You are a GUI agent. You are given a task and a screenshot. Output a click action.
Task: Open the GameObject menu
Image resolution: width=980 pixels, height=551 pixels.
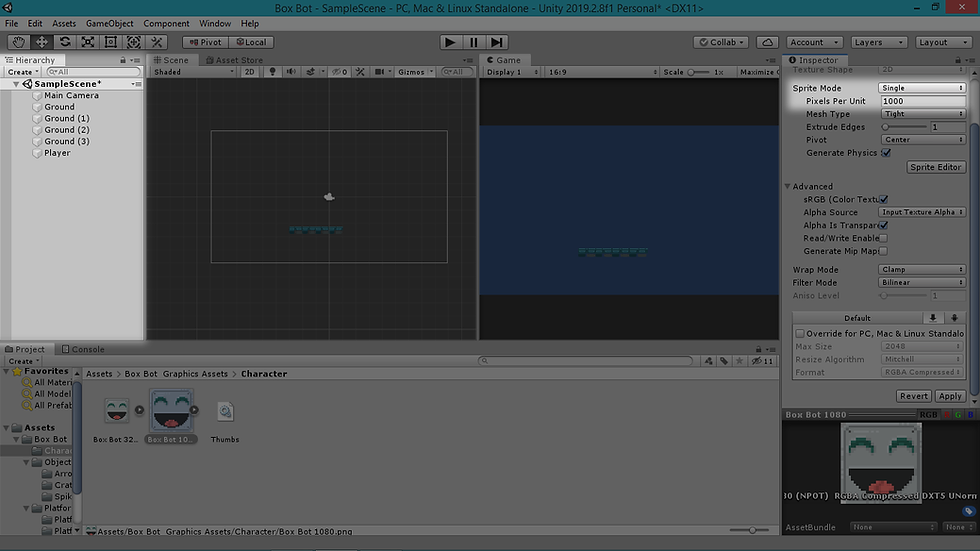click(x=109, y=24)
